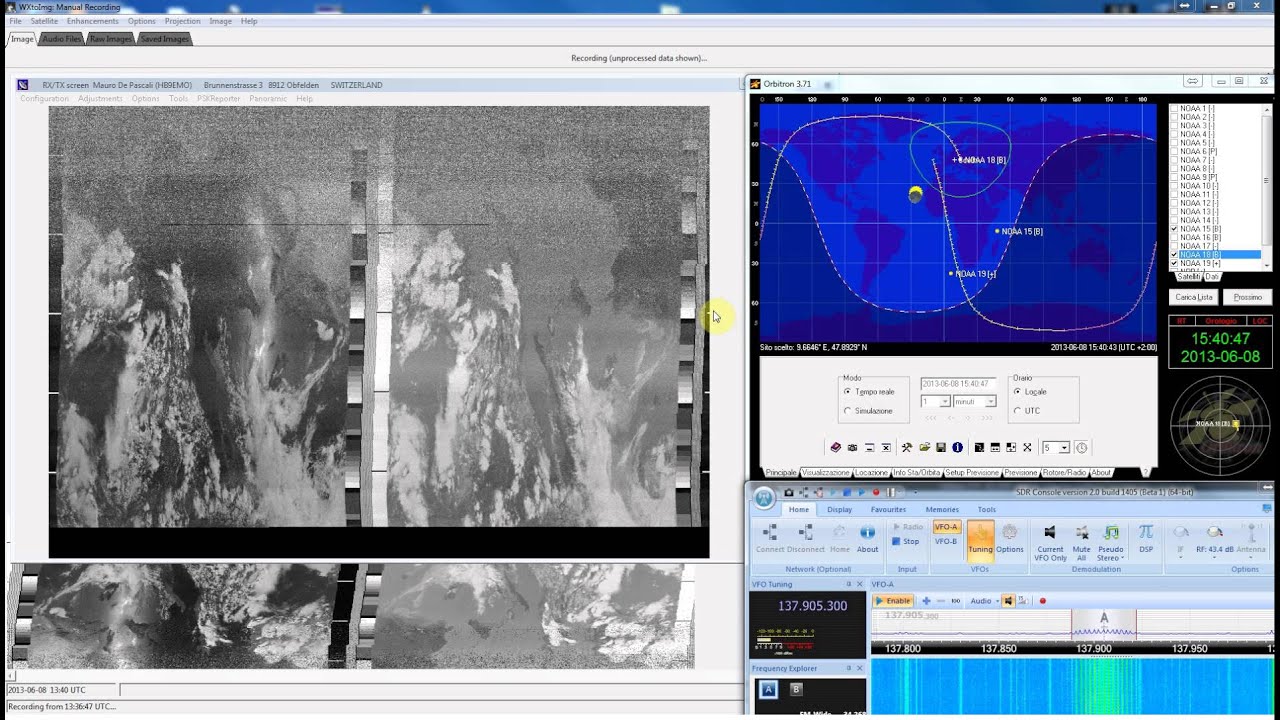1280x720 pixels.
Task: Select VFO A square in Frequency Explorer
Action: pos(769,689)
